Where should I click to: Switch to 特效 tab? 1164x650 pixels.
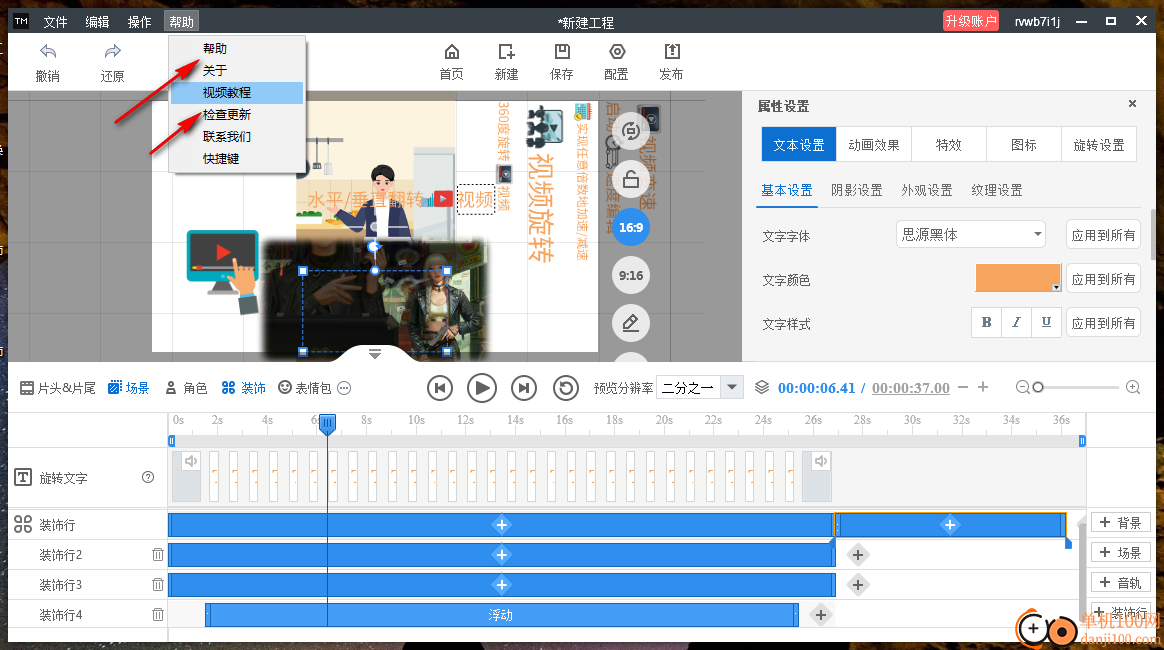pos(949,145)
